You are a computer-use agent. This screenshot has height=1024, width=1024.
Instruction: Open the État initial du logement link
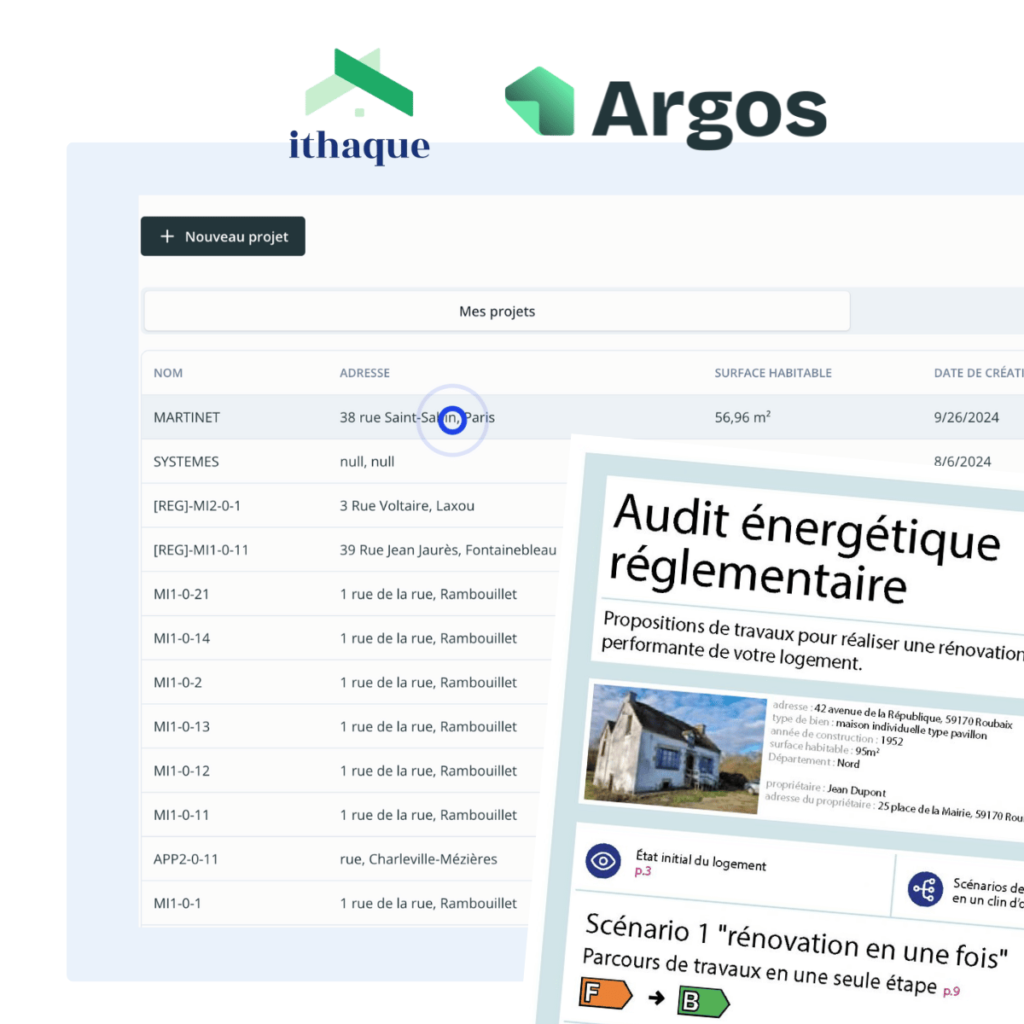coord(701,861)
